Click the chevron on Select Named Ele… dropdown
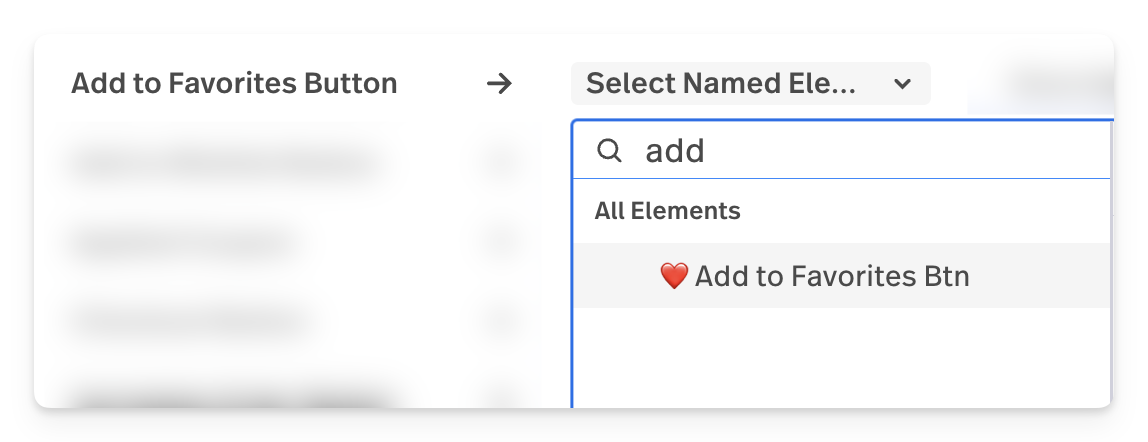The width and height of the screenshot is (1148, 442). [x=903, y=84]
